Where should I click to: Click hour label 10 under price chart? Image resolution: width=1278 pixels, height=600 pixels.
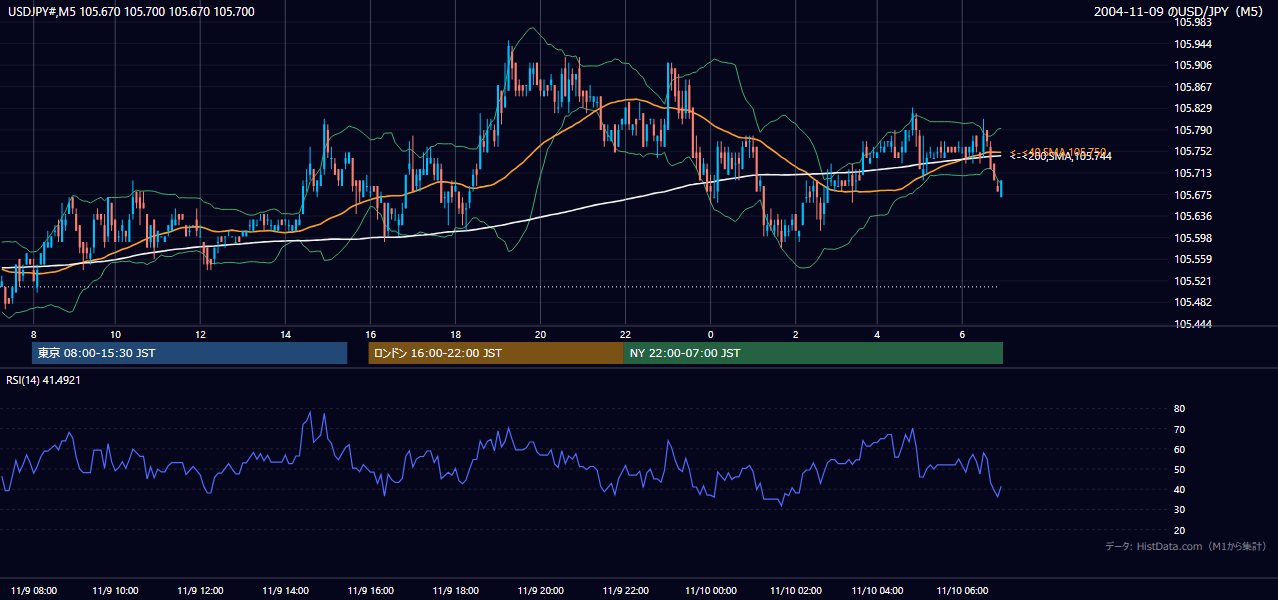(x=115, y=334)
